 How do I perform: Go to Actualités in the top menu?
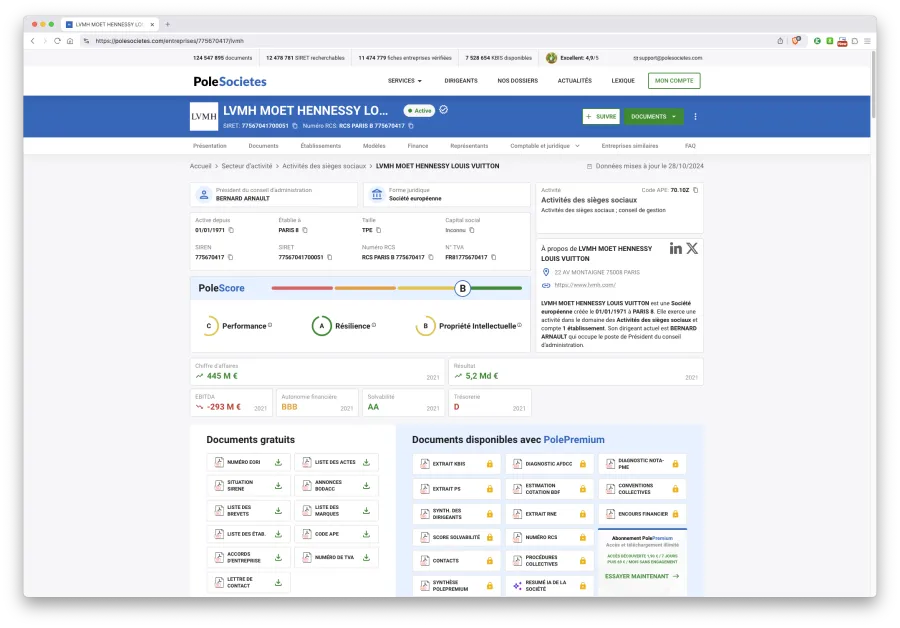tap(575, 81)
